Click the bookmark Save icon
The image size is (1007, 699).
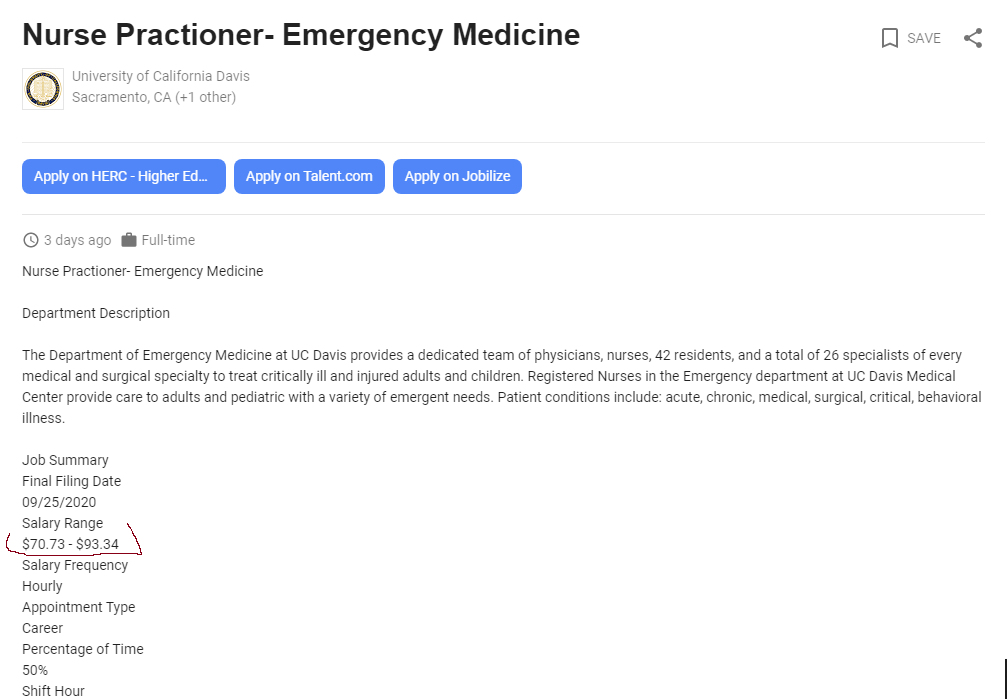[889, 38]
